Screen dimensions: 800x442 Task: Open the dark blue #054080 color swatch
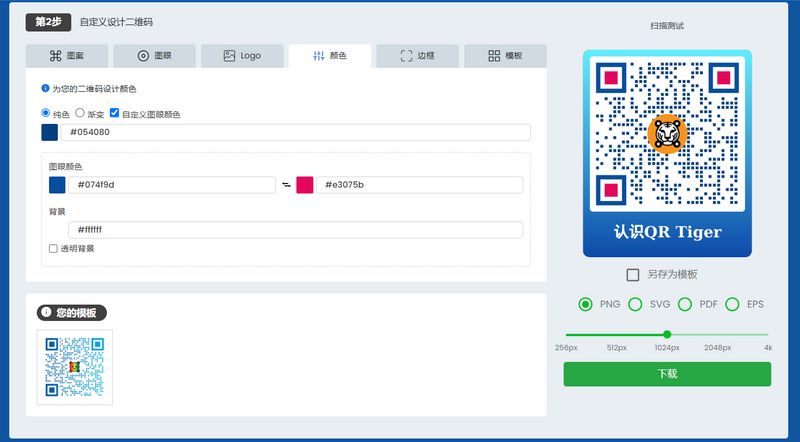pyautogui.click(x=49, y=132)
